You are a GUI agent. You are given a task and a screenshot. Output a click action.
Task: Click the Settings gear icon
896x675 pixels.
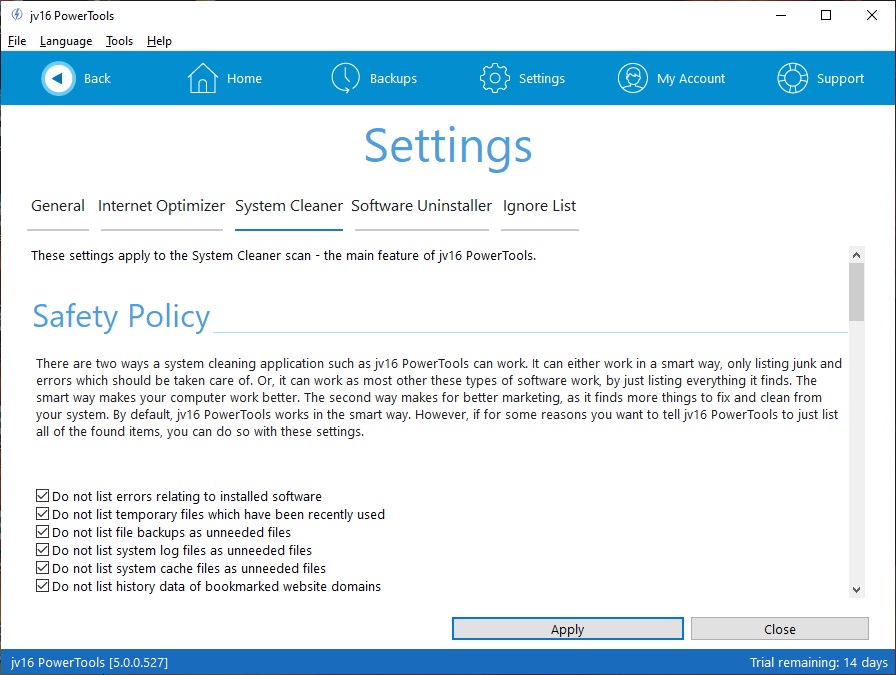pos(494,78)
